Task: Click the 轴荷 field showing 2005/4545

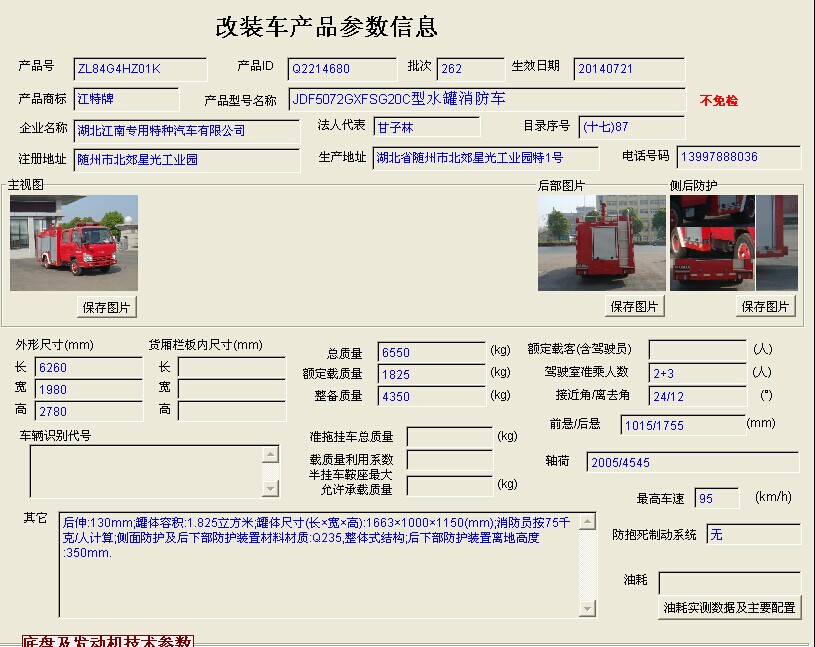Action: 693,463
